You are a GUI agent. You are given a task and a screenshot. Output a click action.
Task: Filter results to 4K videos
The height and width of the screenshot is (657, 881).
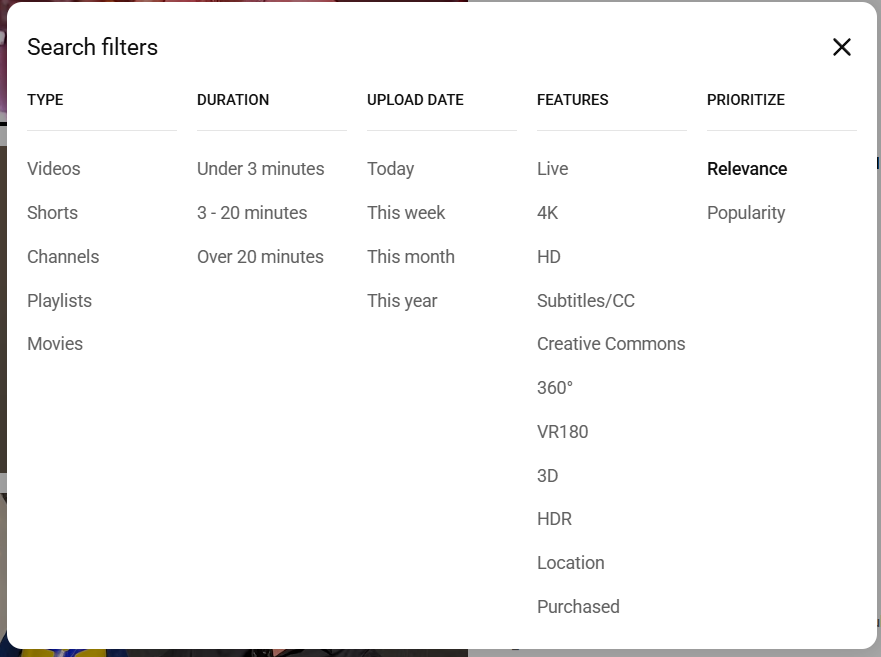(547, 213)
